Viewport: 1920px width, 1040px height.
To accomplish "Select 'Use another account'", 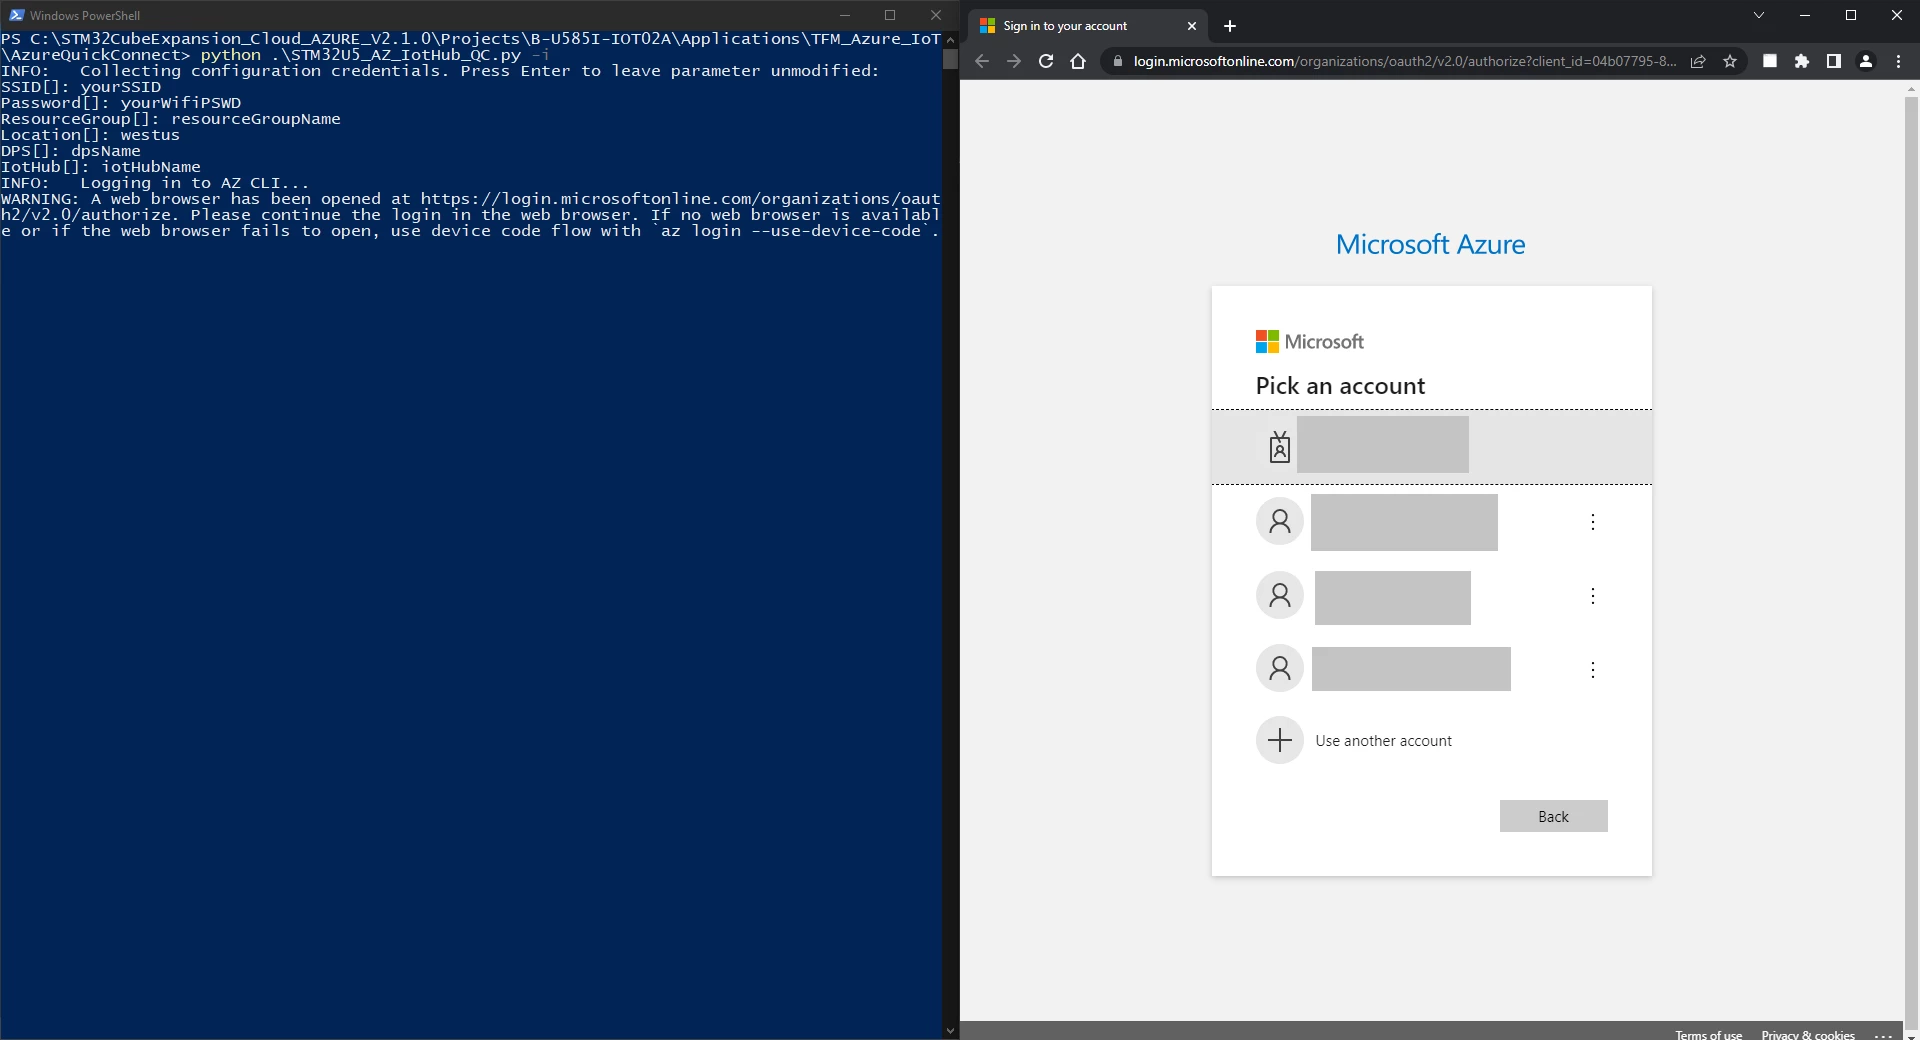I will tap(1384, 741).
